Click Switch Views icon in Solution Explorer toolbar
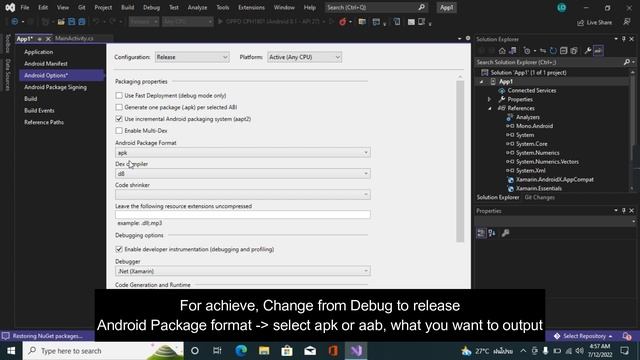 point(513,51)
